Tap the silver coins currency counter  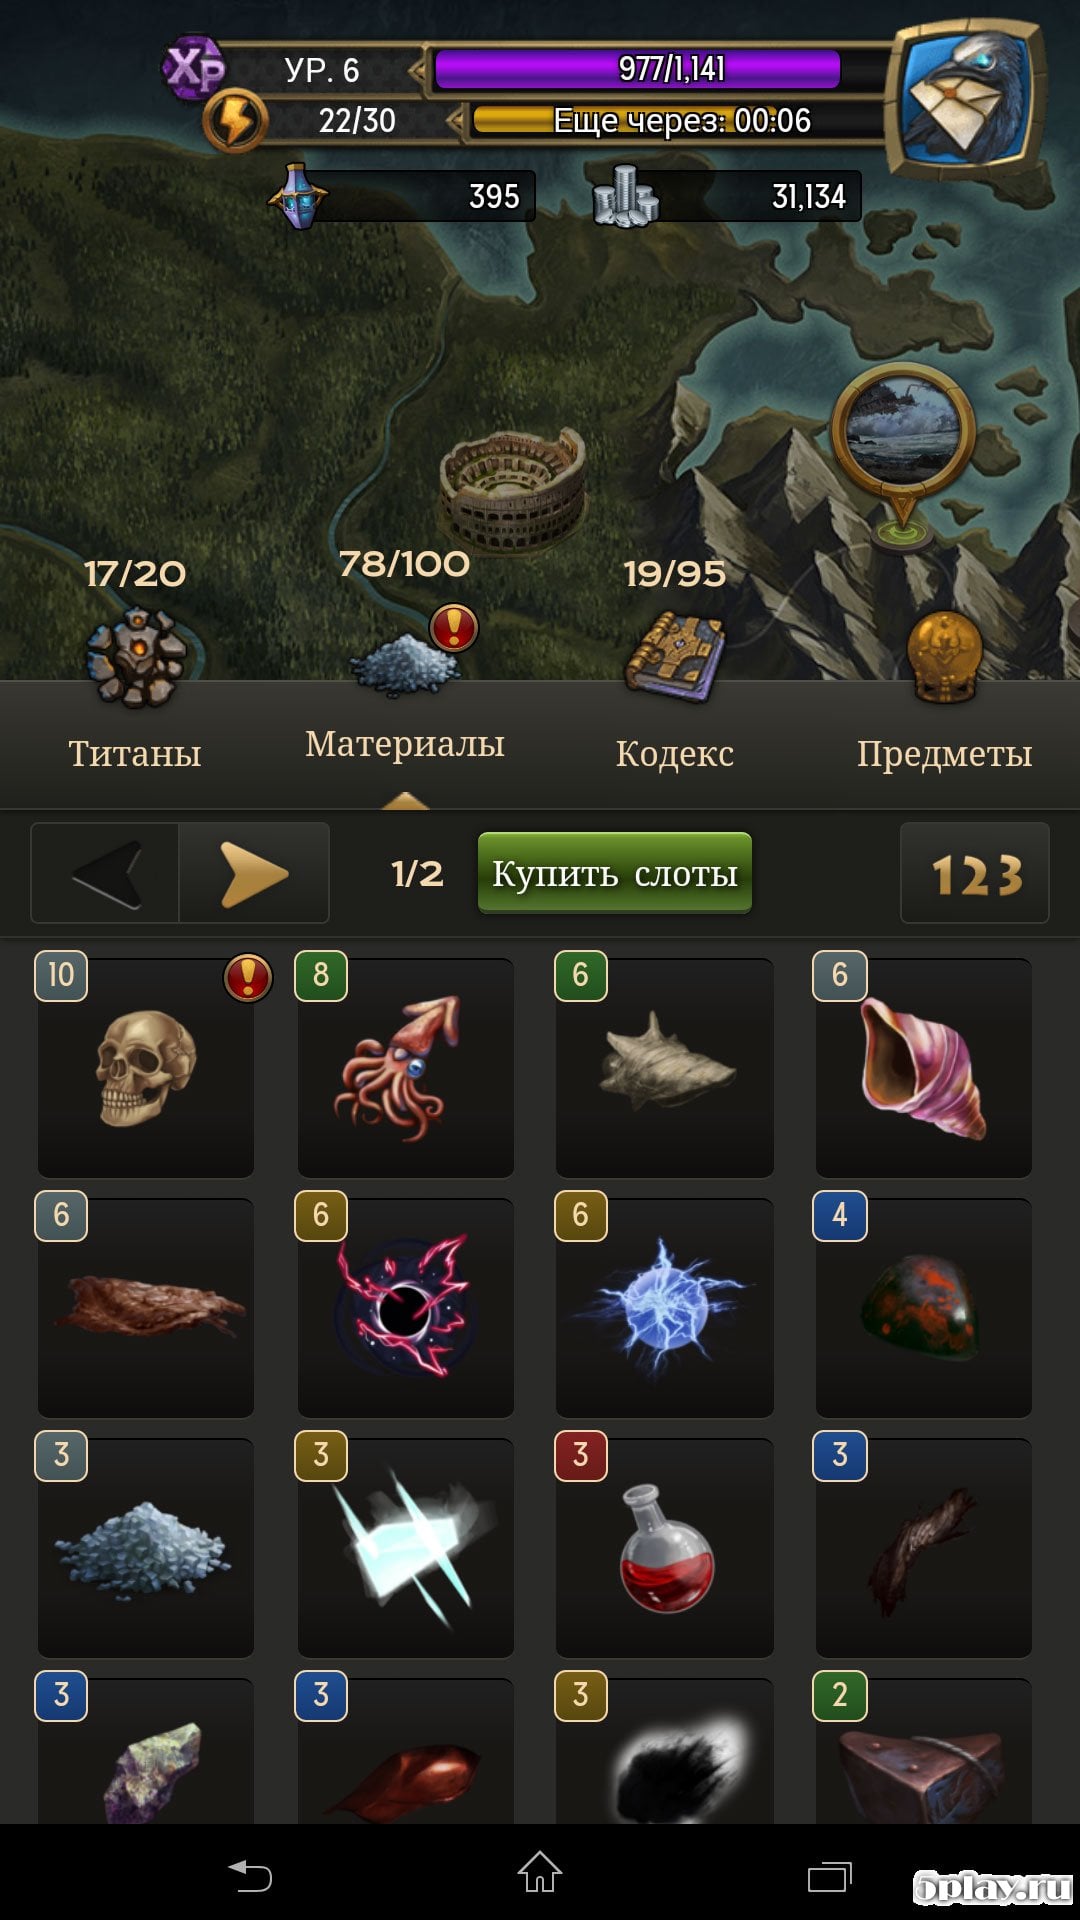[726, 196]
